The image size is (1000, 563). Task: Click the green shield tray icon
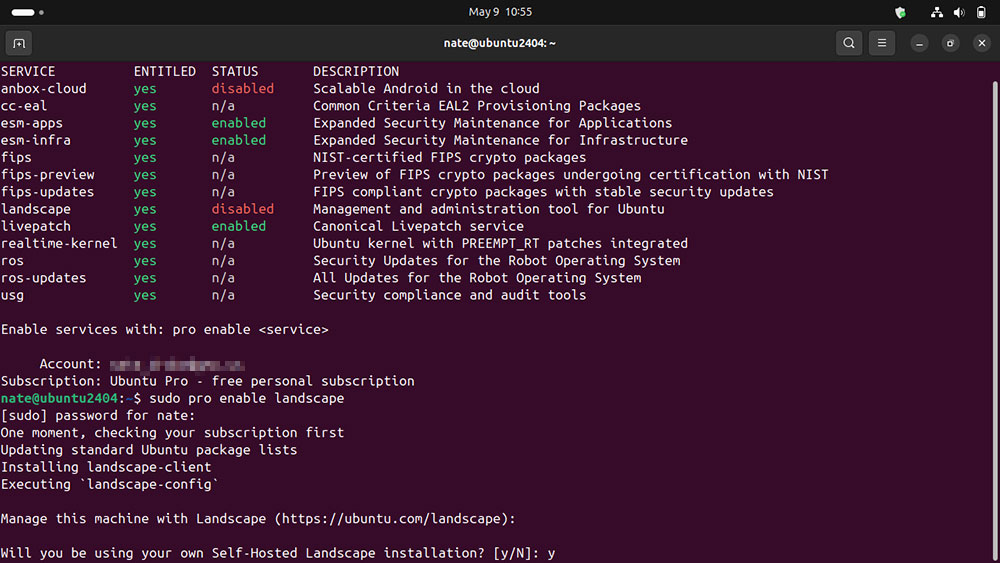[x=901, y=12]
